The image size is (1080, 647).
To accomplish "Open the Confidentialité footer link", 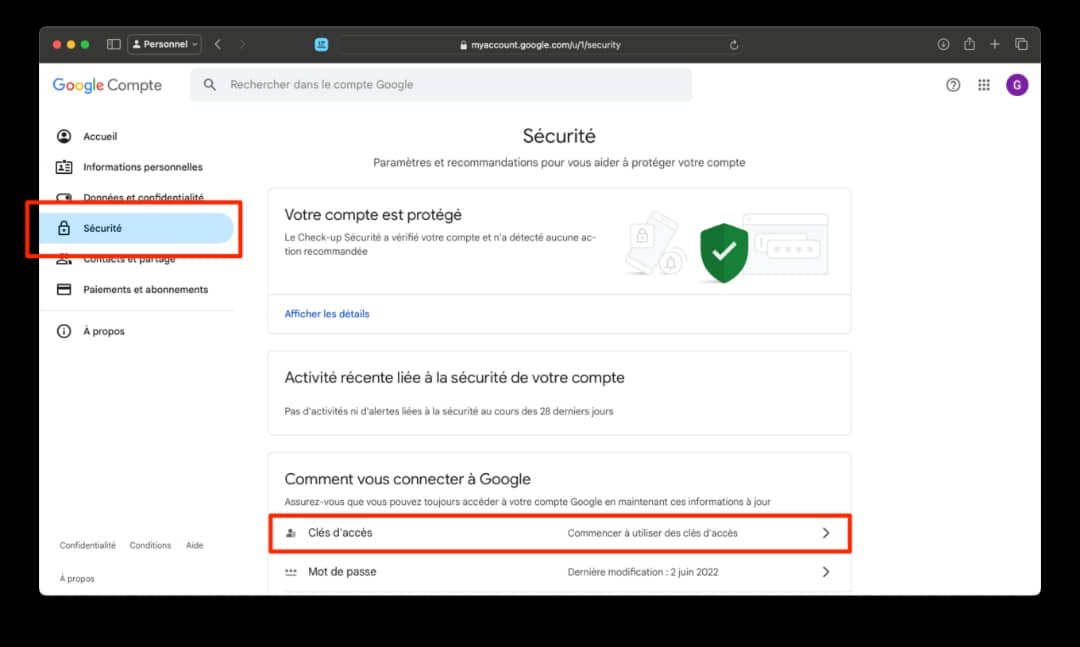I will pos(87,545).
